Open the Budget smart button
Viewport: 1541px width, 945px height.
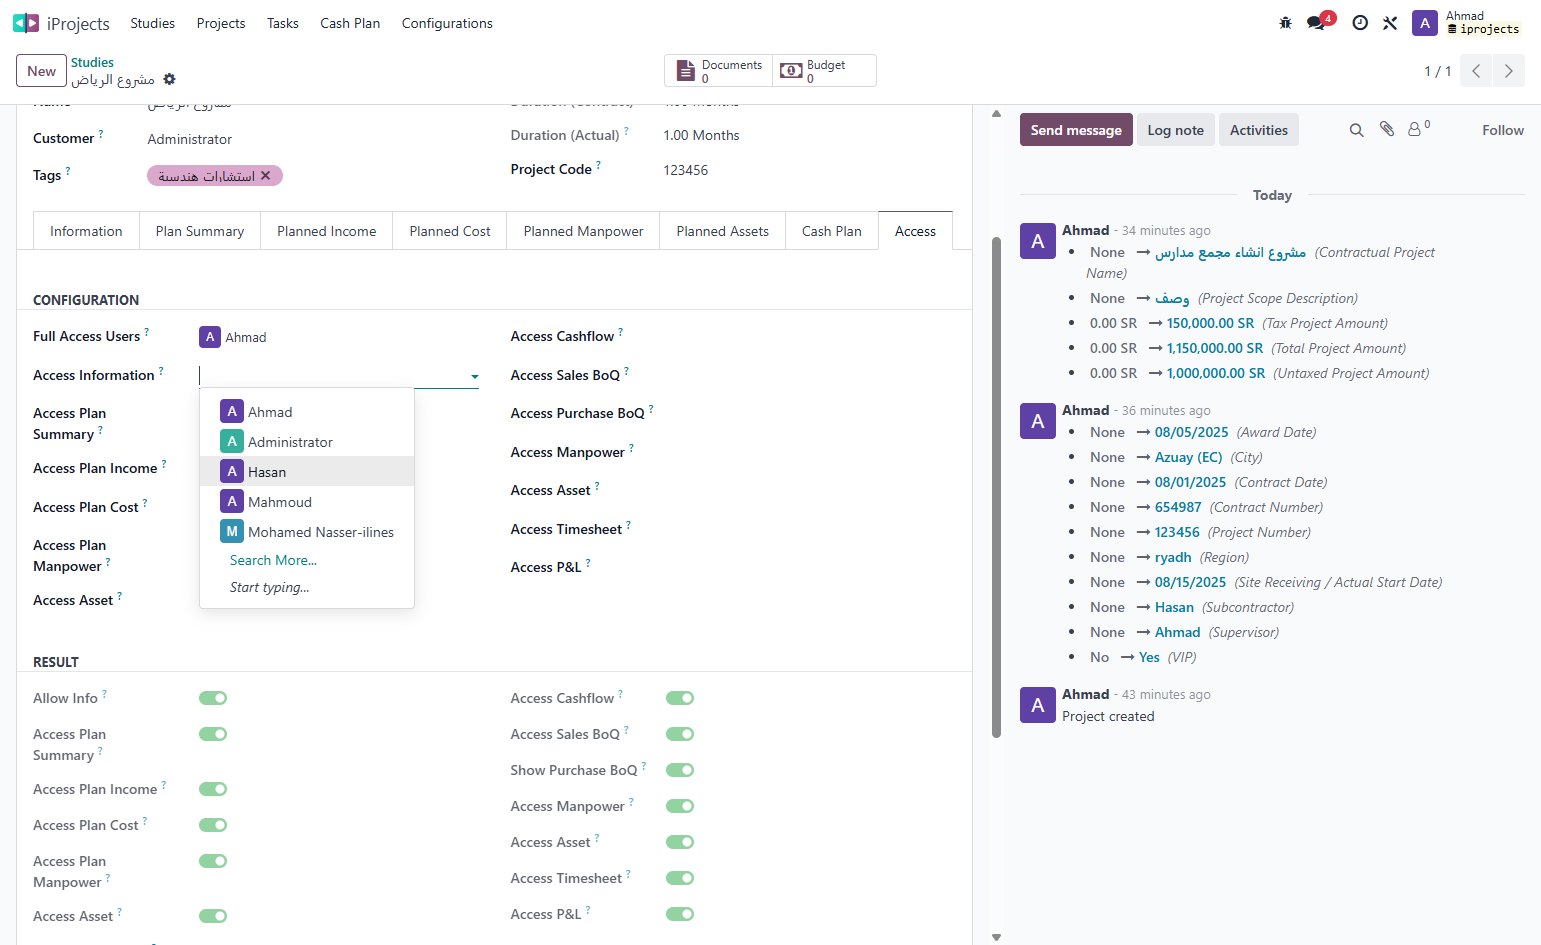click(824, 71)
